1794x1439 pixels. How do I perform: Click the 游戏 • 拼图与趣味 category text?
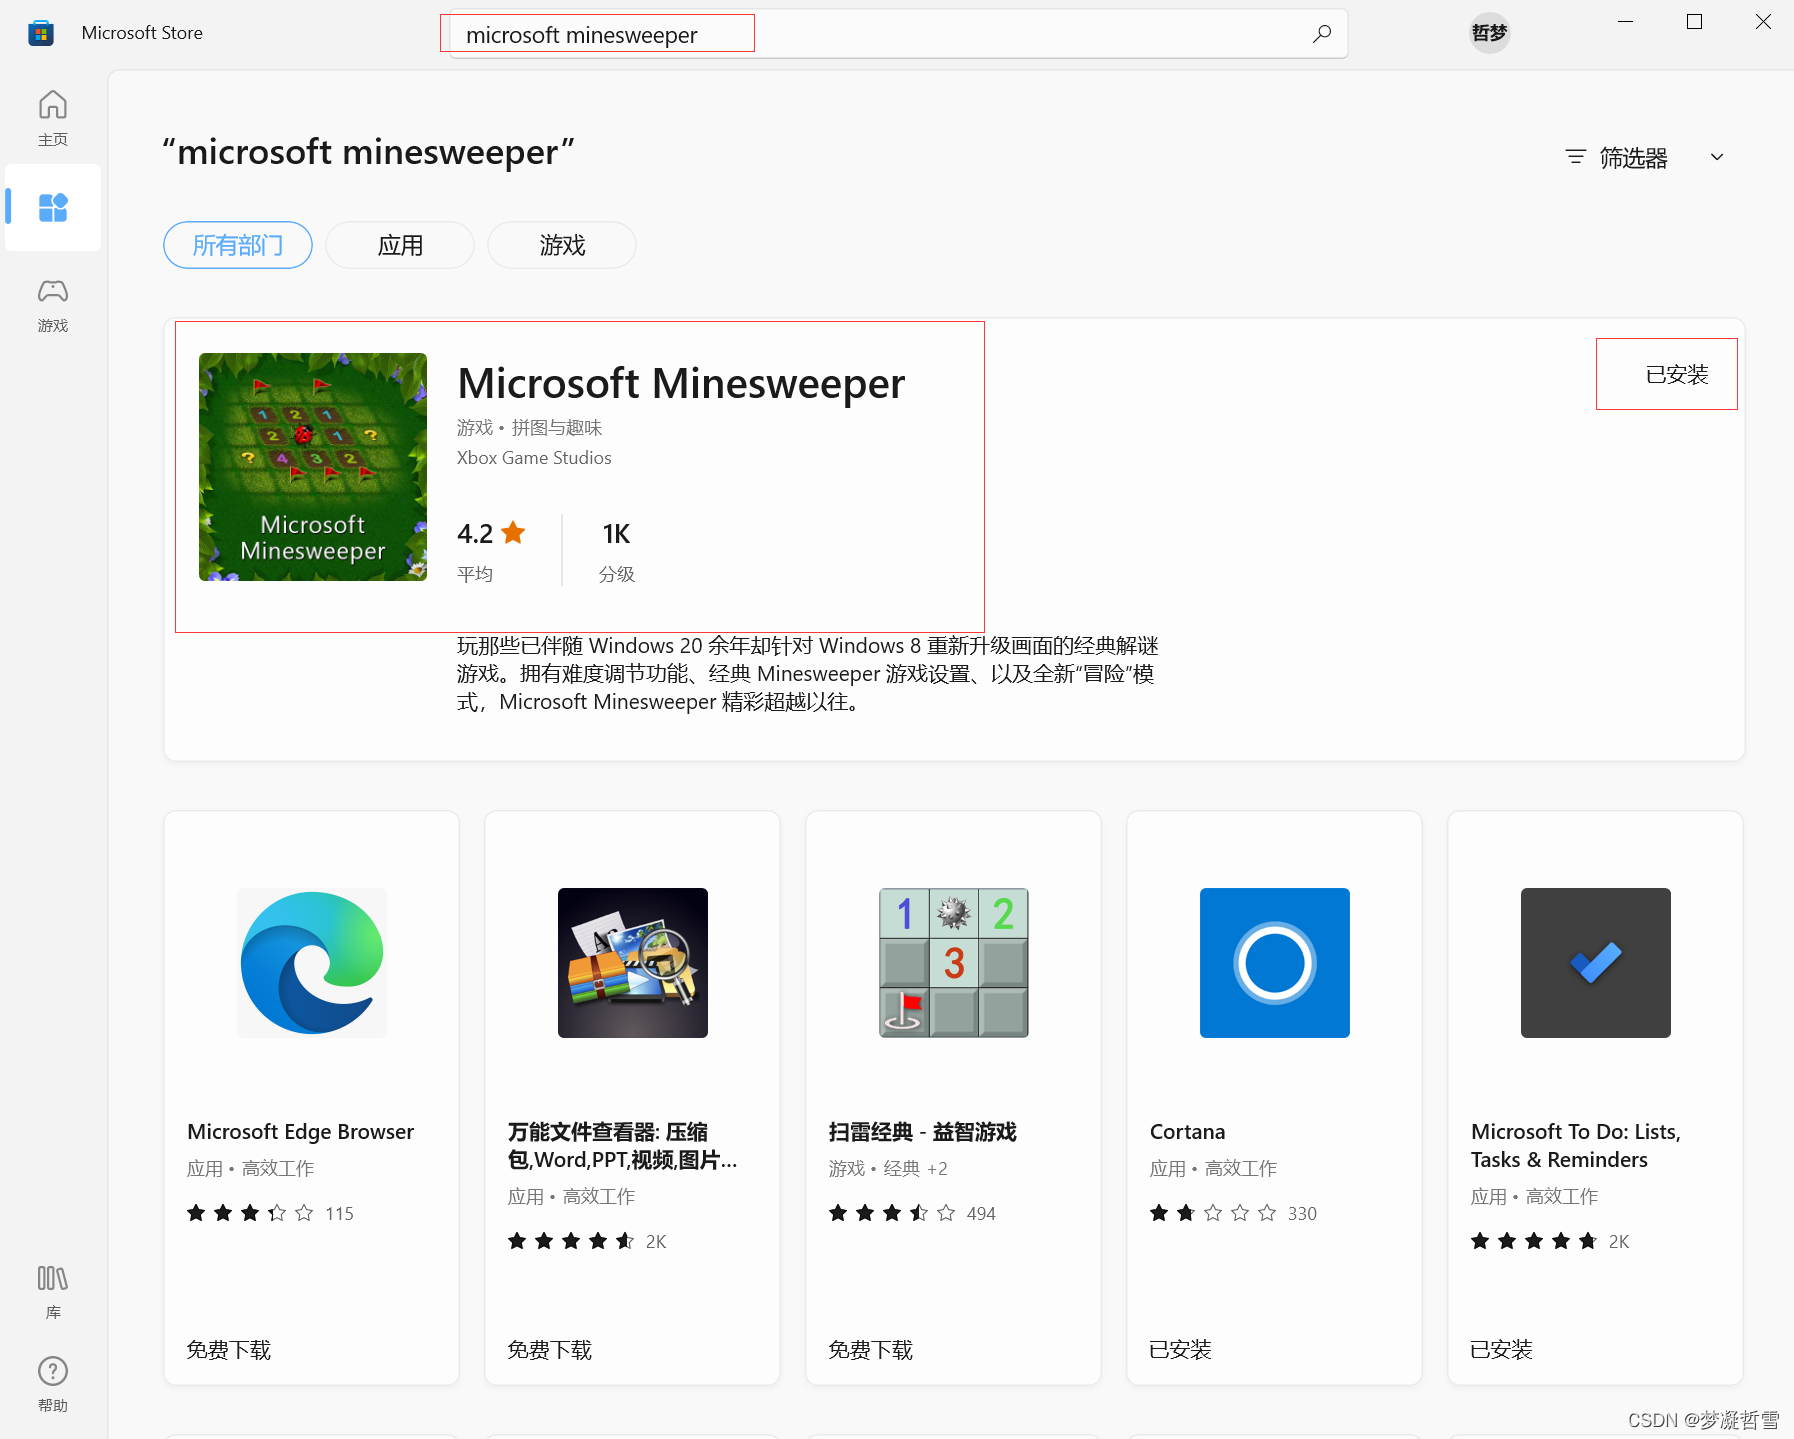[x=529, y=428]
